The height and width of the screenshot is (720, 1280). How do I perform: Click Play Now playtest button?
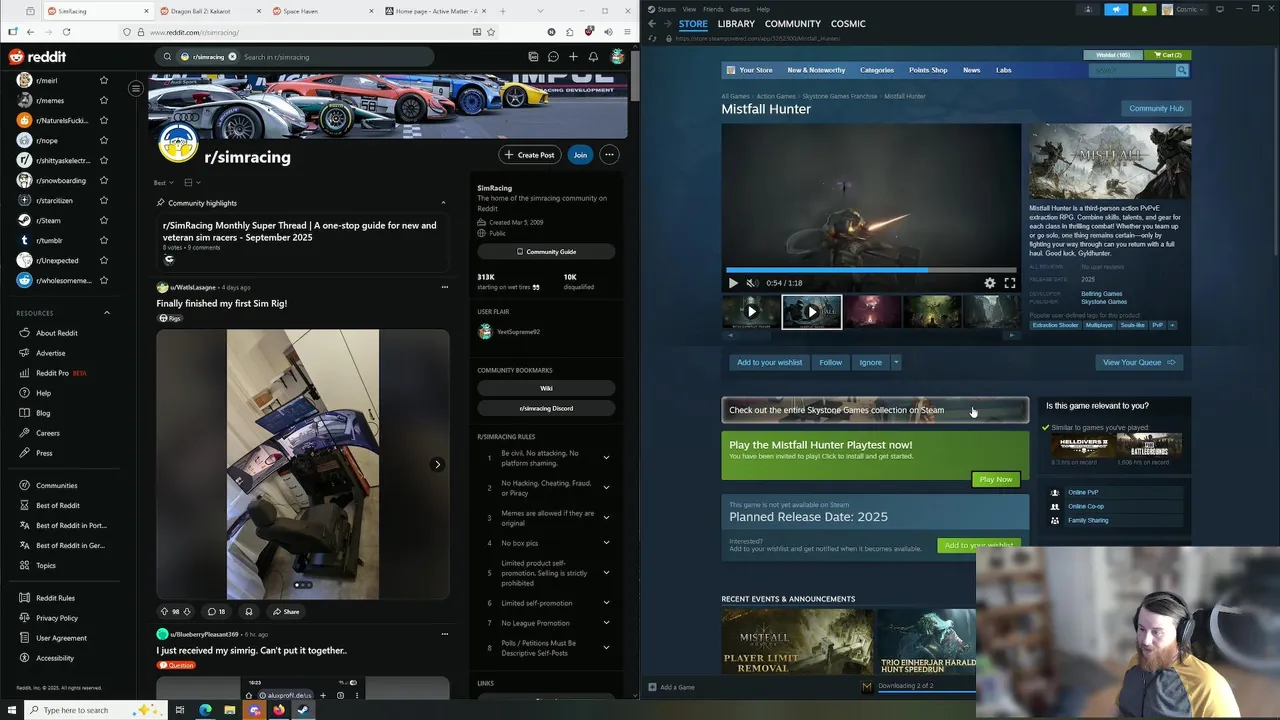tap(996, 480)
